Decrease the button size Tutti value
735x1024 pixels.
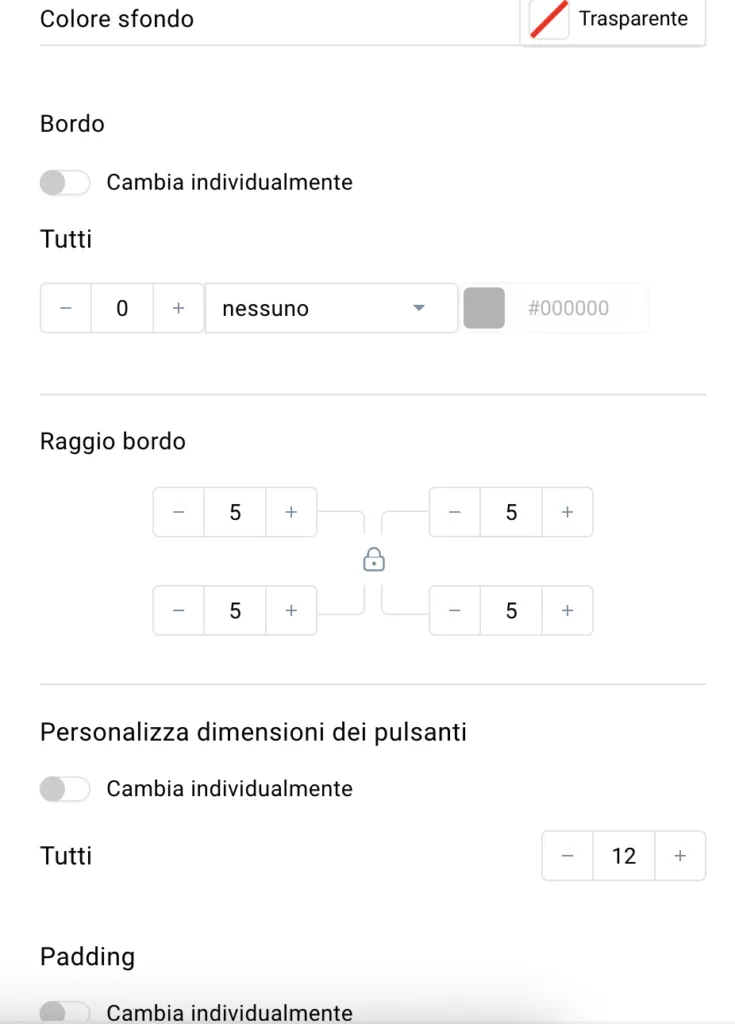pyautogui.click(x=568, y=856)
